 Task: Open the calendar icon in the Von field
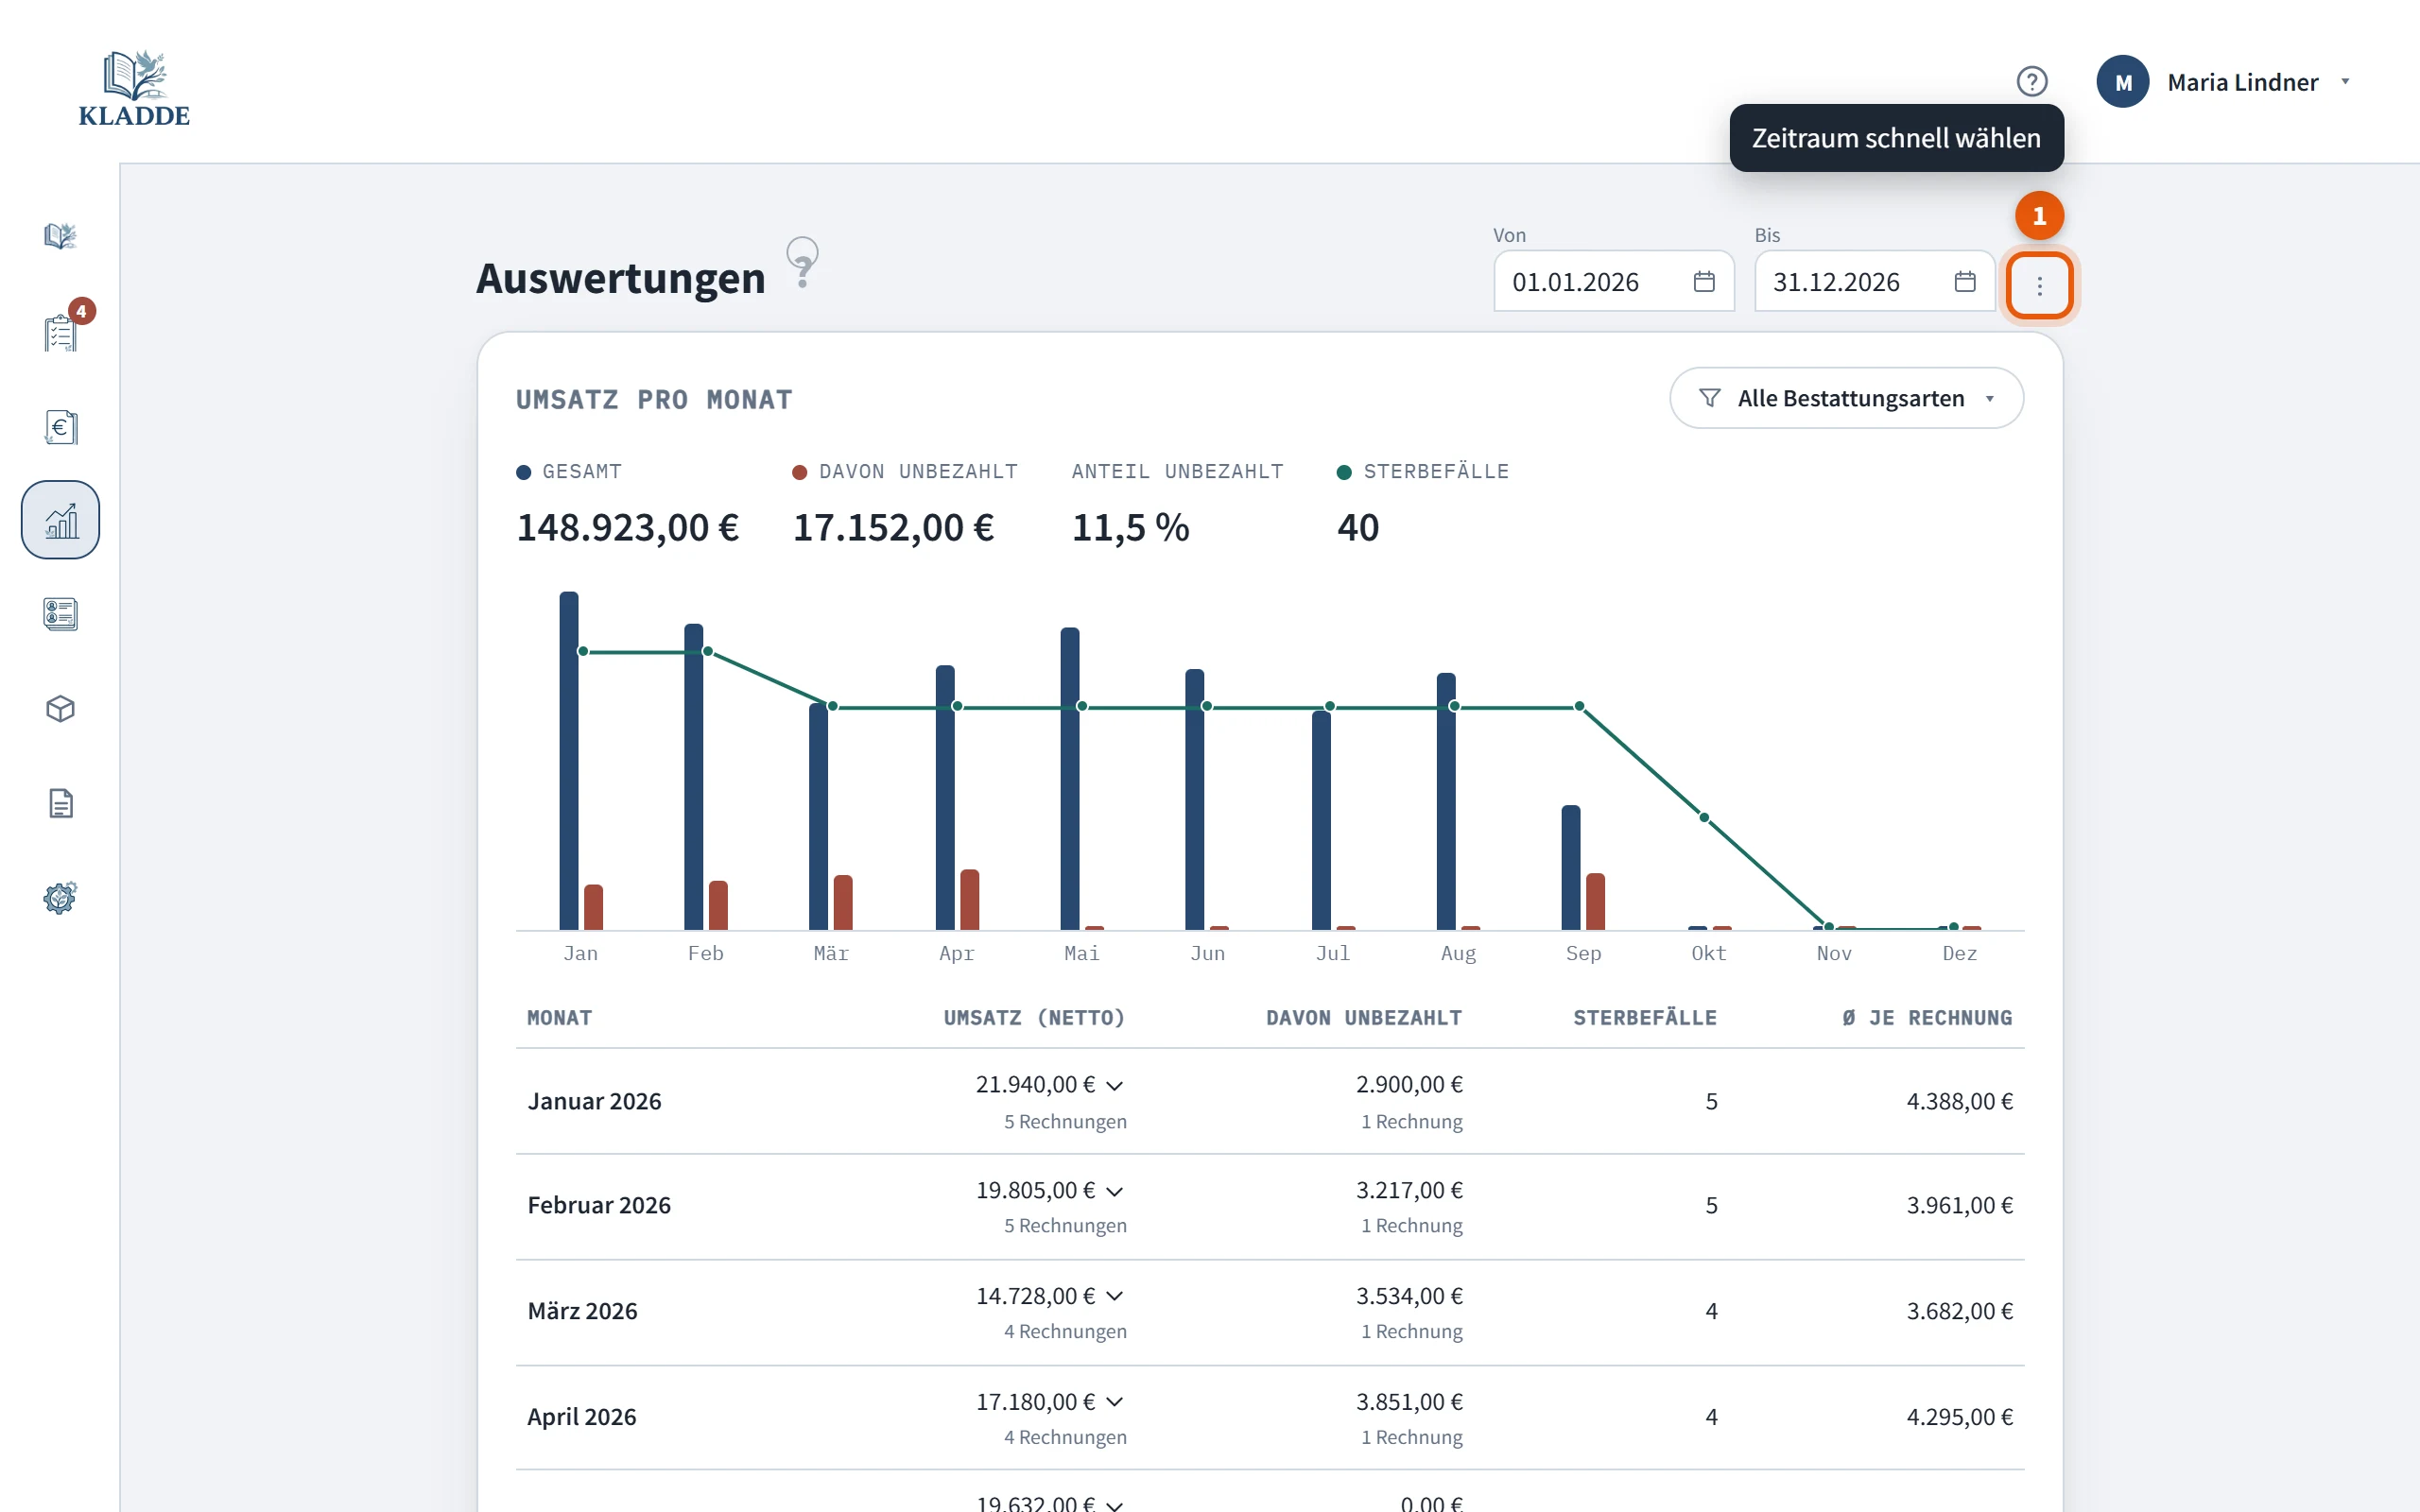[x=1704, y=282]
